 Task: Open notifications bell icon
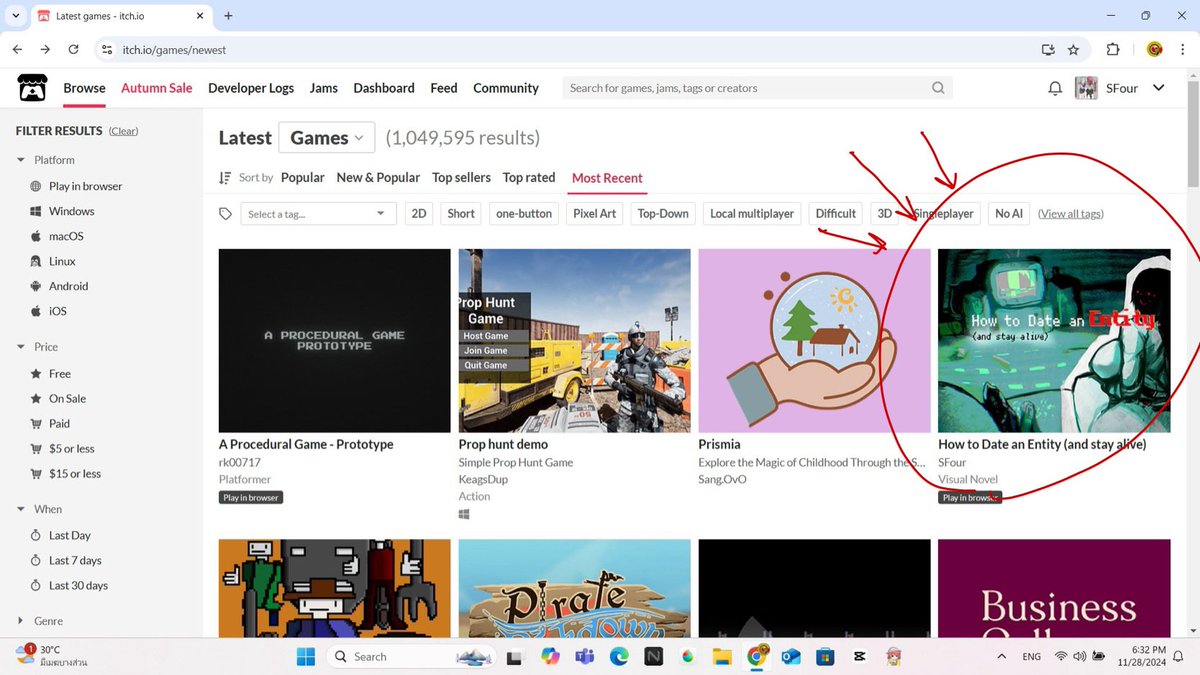tap(1055, 88)
